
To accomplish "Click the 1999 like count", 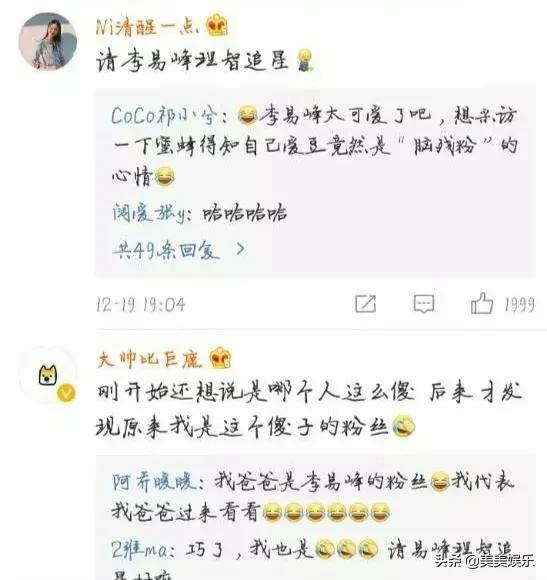I will point(520,305).
